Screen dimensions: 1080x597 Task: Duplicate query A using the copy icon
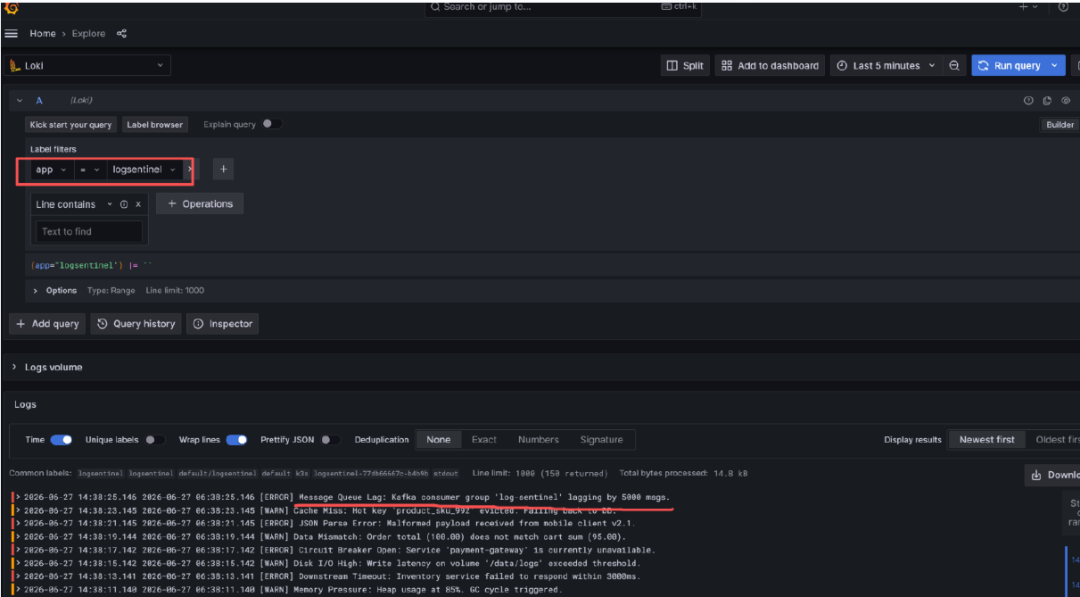tap(1047, 101)
